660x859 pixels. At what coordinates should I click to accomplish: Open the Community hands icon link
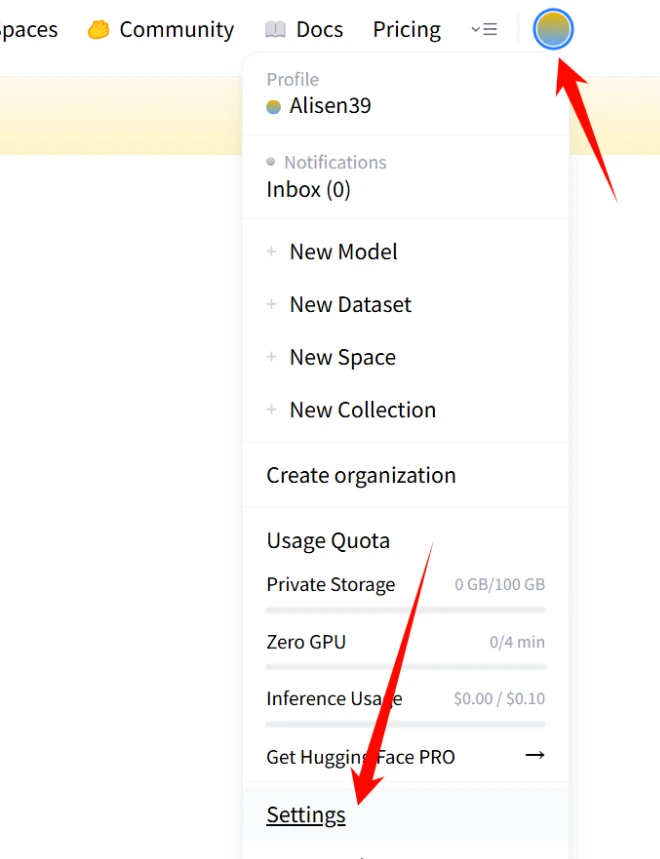[x=98, y=30]
